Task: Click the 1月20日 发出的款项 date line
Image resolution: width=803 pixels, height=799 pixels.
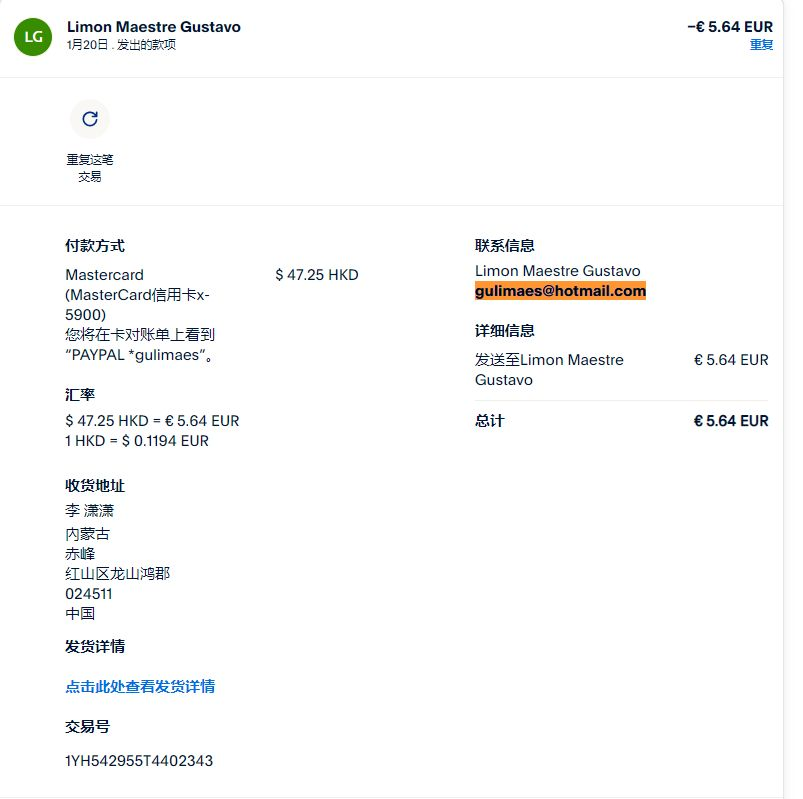Action: [x=121, y=45]
